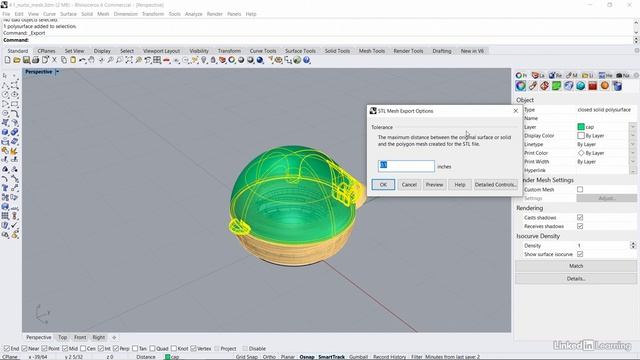This screenshot has width=640, height=360.
Task: Switch to the Mesh Tools toolbar tab
Action: [372, 51]
